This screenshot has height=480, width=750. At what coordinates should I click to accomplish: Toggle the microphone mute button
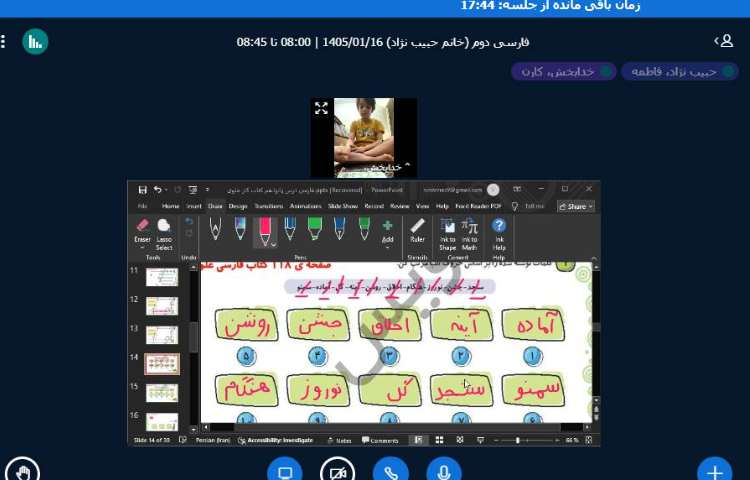pyautogui.click(x=443, y=472)
